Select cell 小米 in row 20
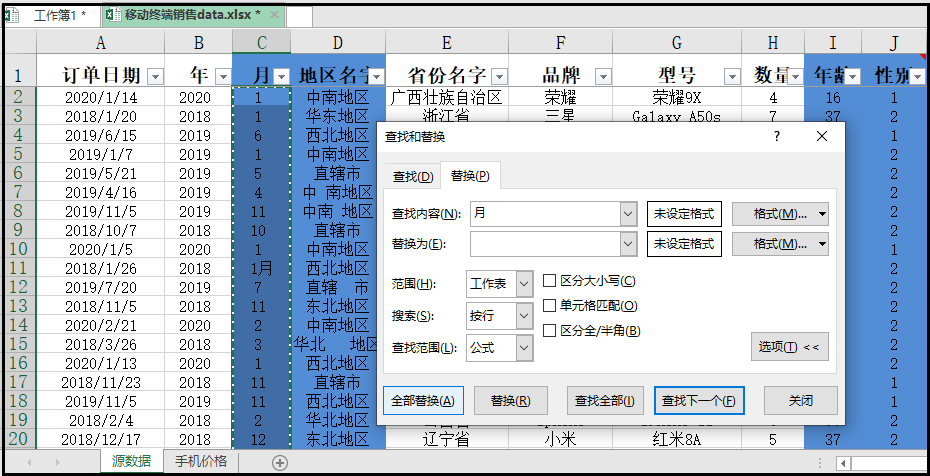The height and width of the screenshot is (476, 930). coord(560,439)
